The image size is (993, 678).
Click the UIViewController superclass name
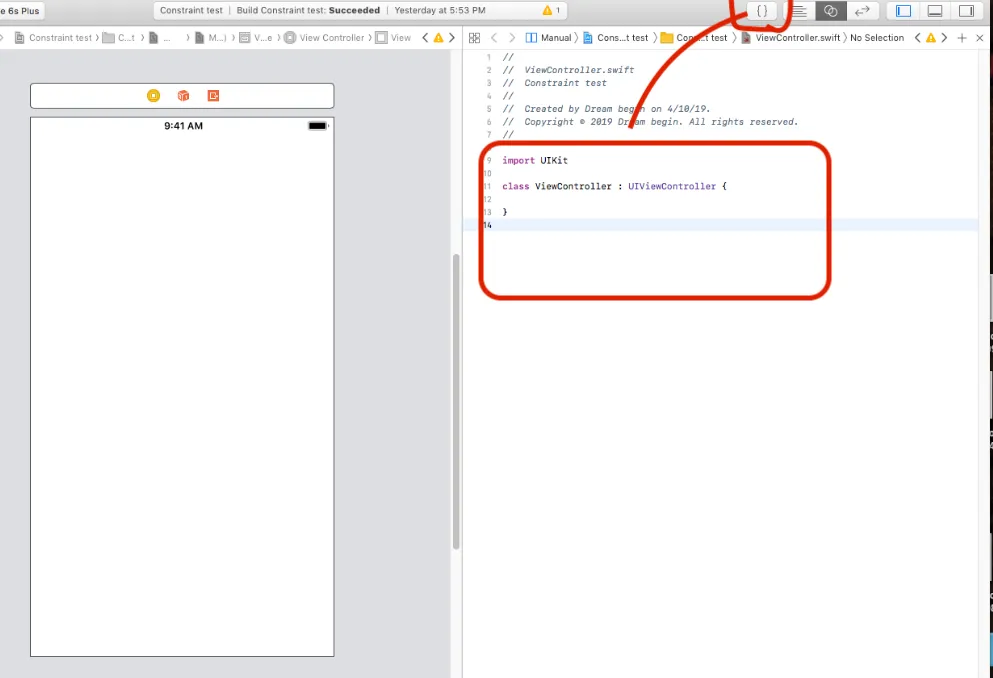672,186
